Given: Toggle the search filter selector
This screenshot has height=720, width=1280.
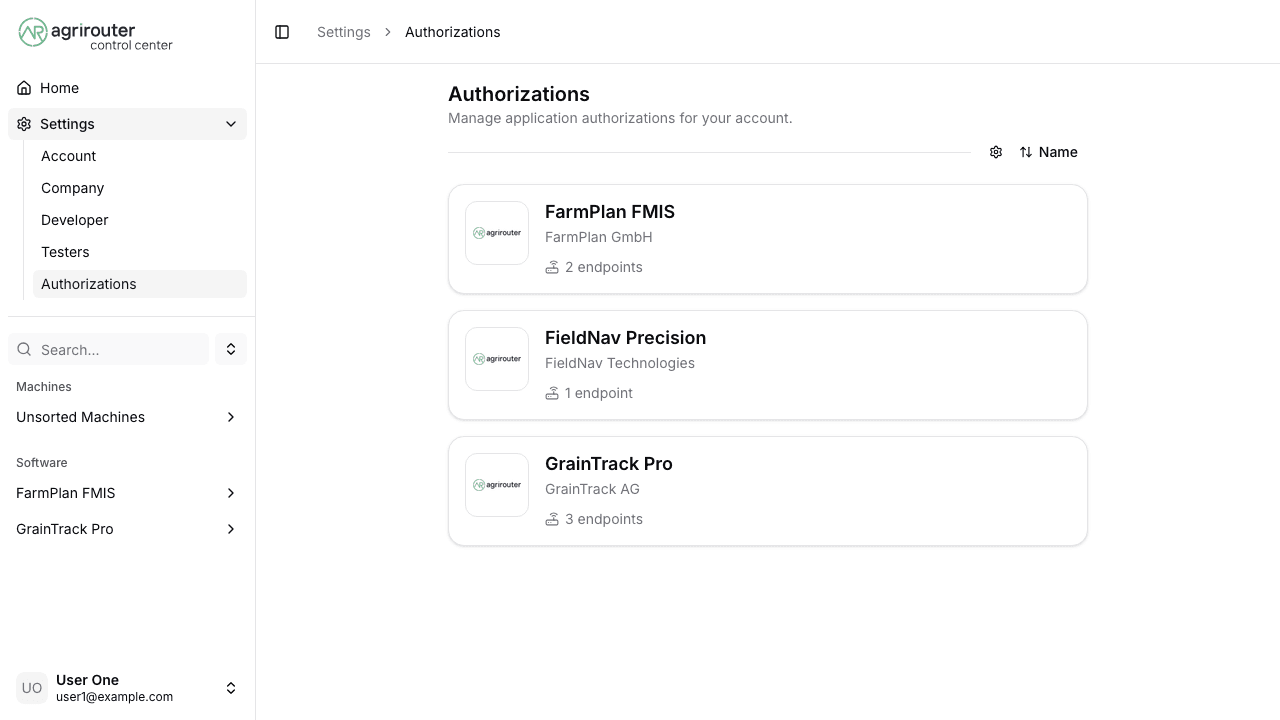Looking at the screenshot, I should 231,349.
